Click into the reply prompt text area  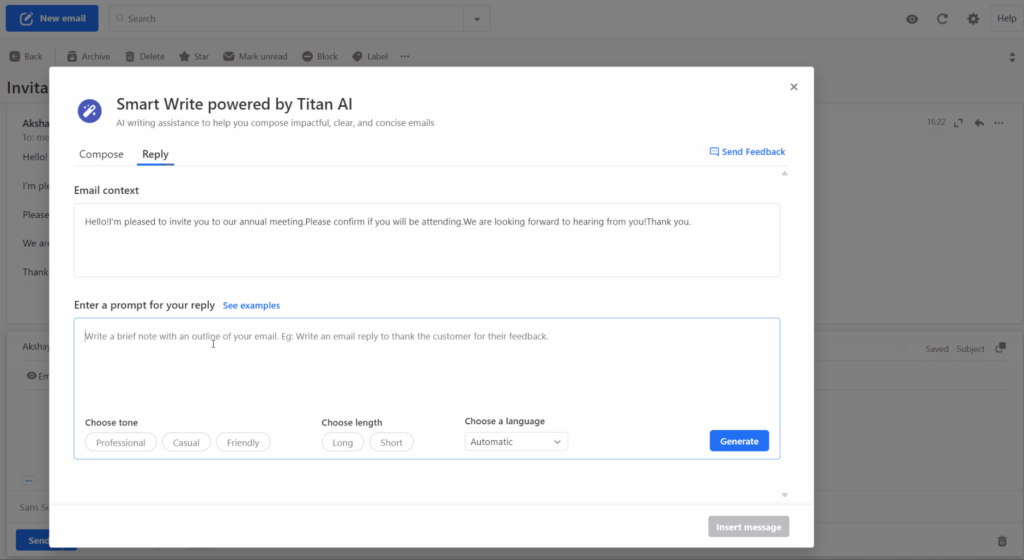(x=426, y=366)
